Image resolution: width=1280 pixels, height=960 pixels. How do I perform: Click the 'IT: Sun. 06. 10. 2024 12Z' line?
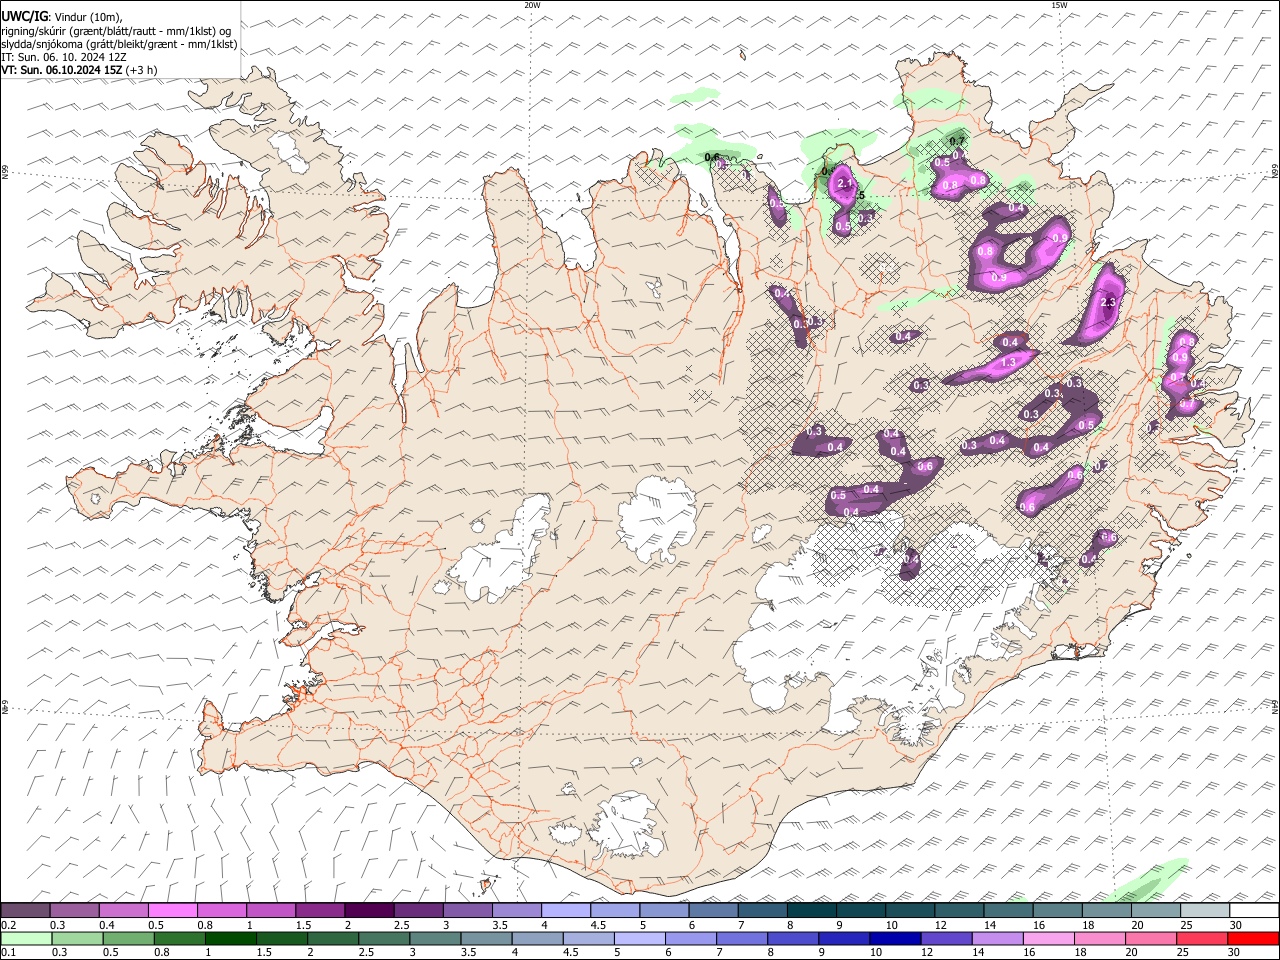pos(64,57)
